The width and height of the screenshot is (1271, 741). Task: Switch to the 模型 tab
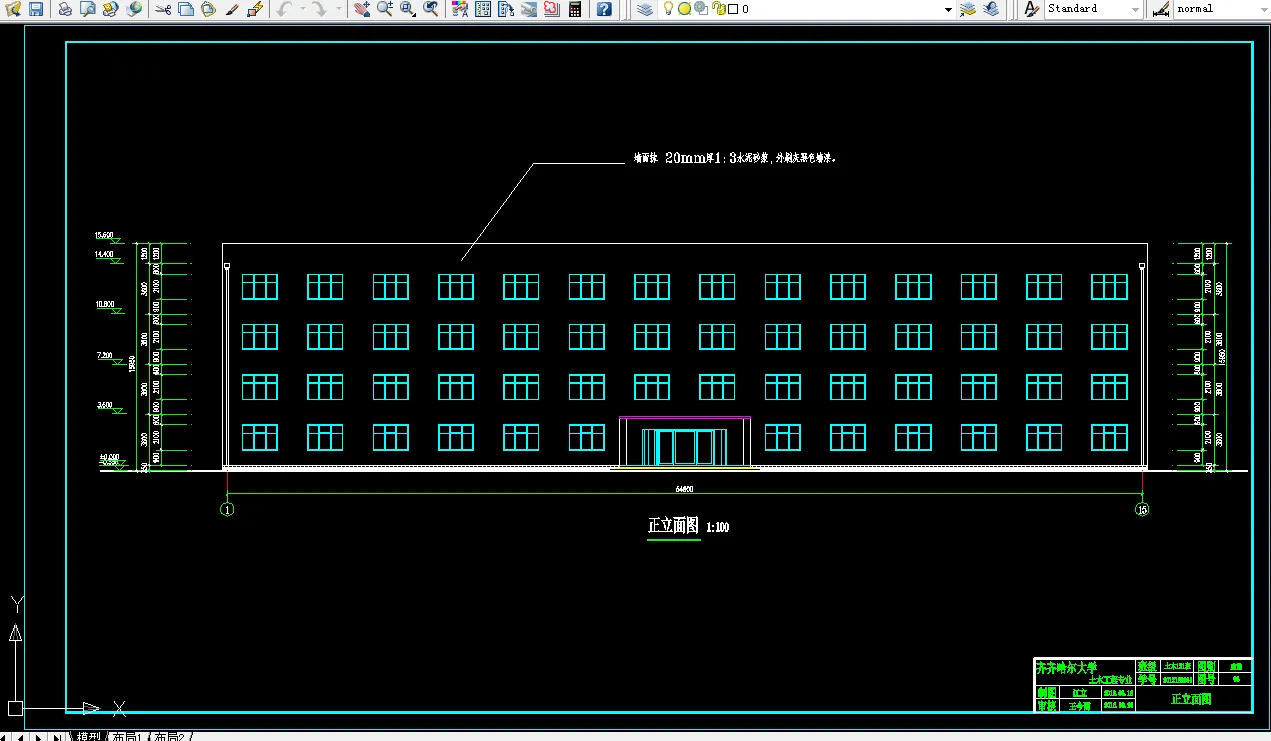(88, 736)
